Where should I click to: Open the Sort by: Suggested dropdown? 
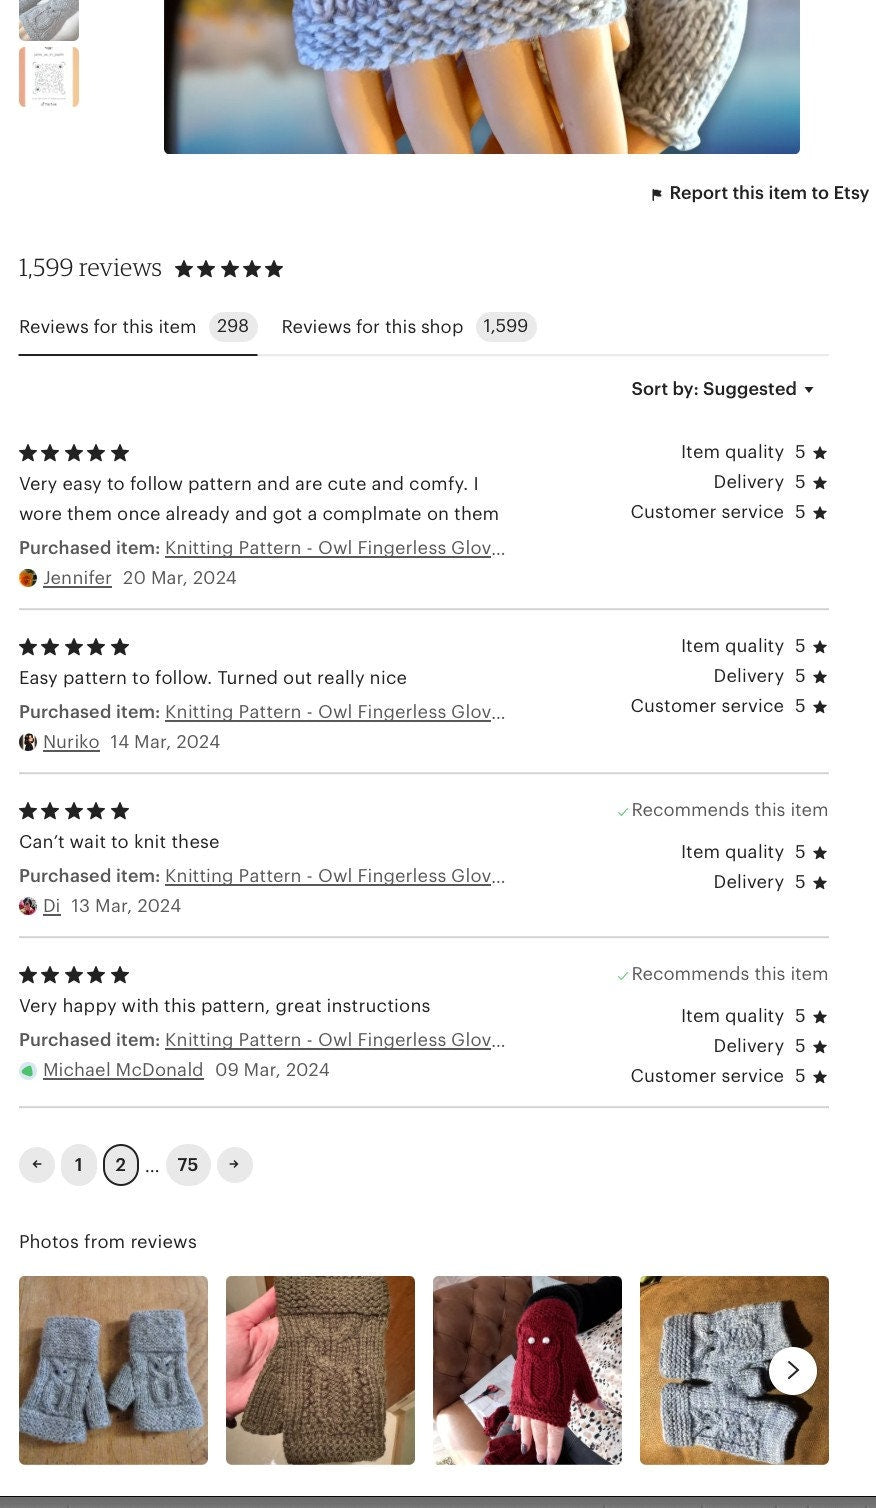coord(723,389)
